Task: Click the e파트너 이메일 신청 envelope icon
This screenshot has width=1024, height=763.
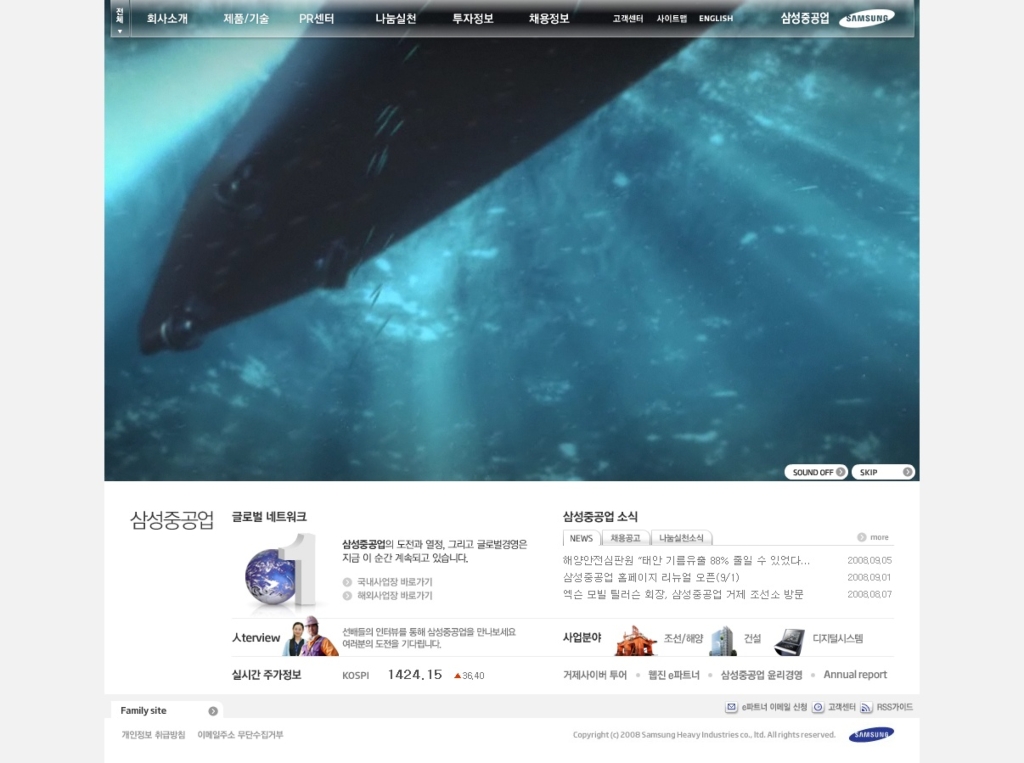Action: (x=731, y=707)
